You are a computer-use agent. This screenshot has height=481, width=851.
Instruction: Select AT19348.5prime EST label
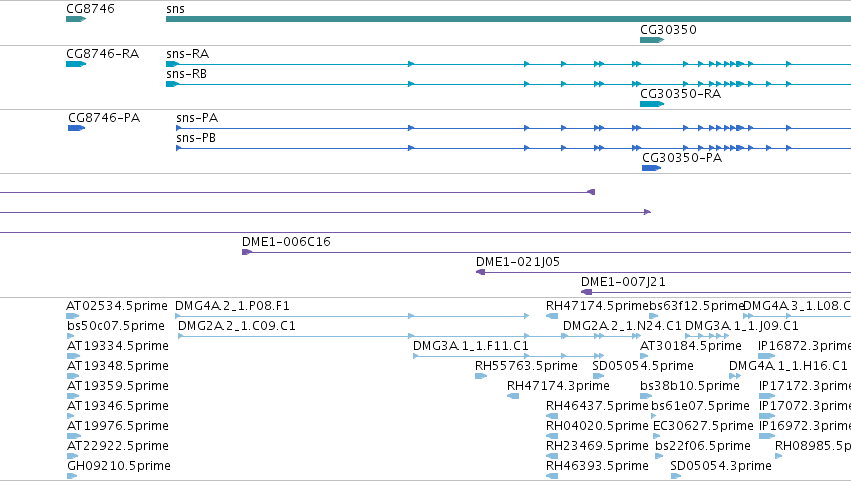click(x=118, y=366)
